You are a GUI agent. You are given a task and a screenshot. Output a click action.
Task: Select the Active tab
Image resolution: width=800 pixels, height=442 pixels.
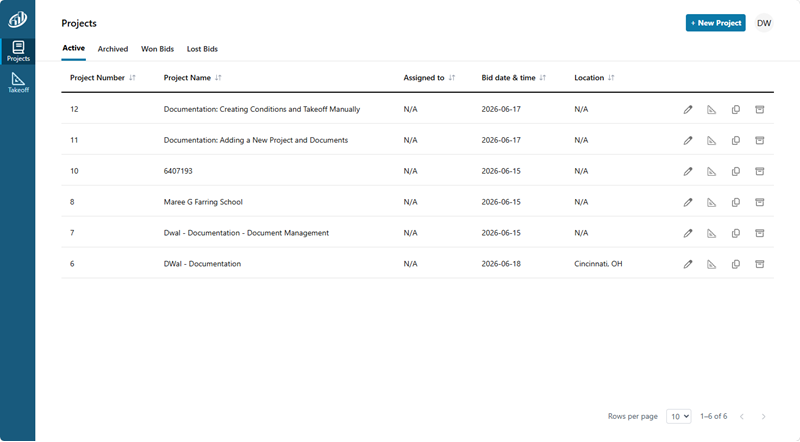73,48
